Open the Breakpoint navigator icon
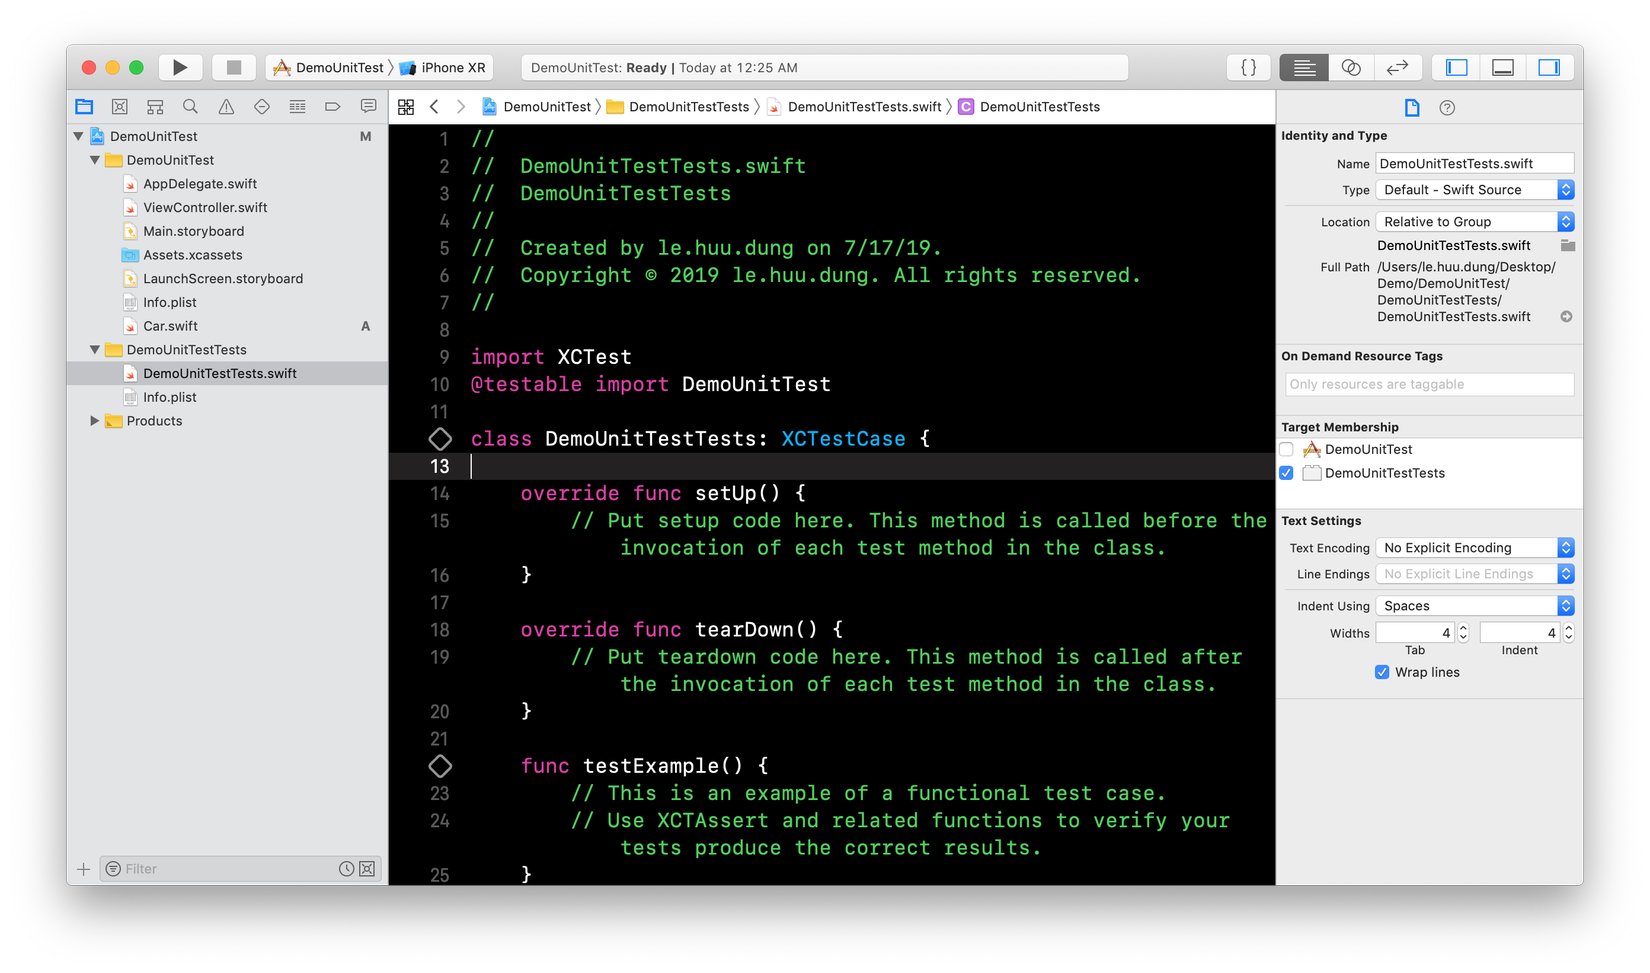The height and width of the screenshot is (973, 1650). click(332, 107)
